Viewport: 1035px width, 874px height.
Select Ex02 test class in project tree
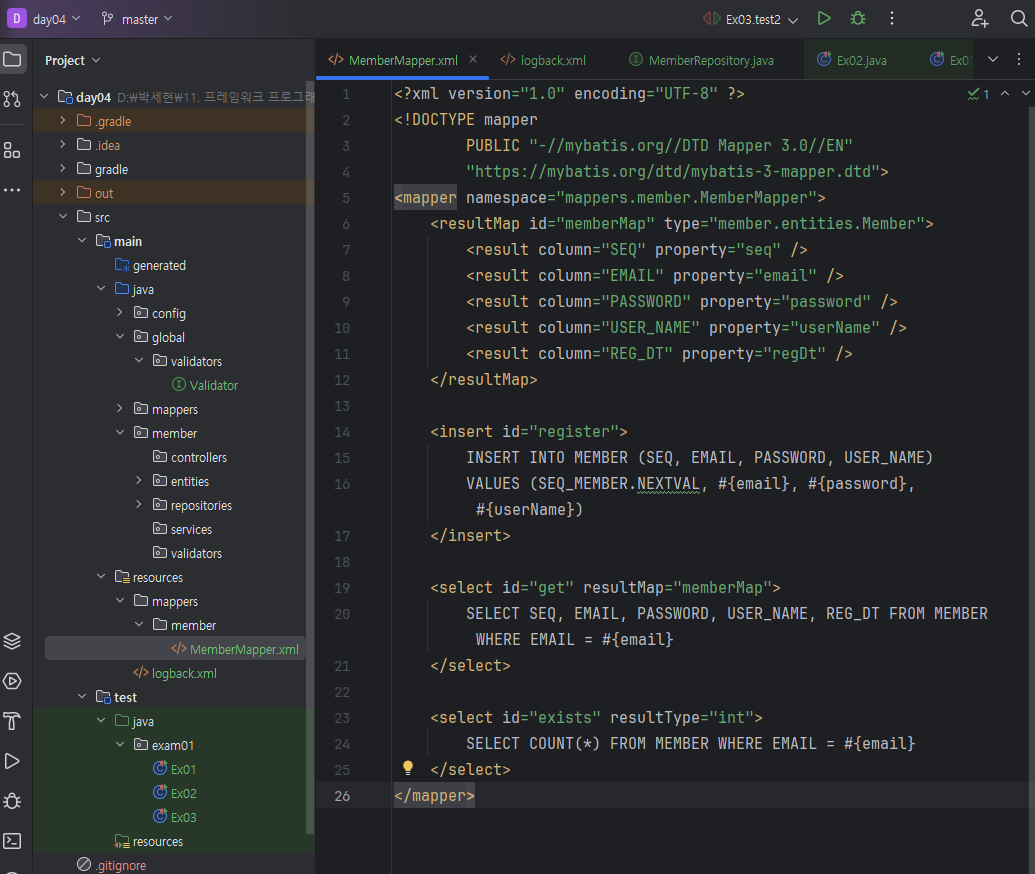[x=183, y=793]
